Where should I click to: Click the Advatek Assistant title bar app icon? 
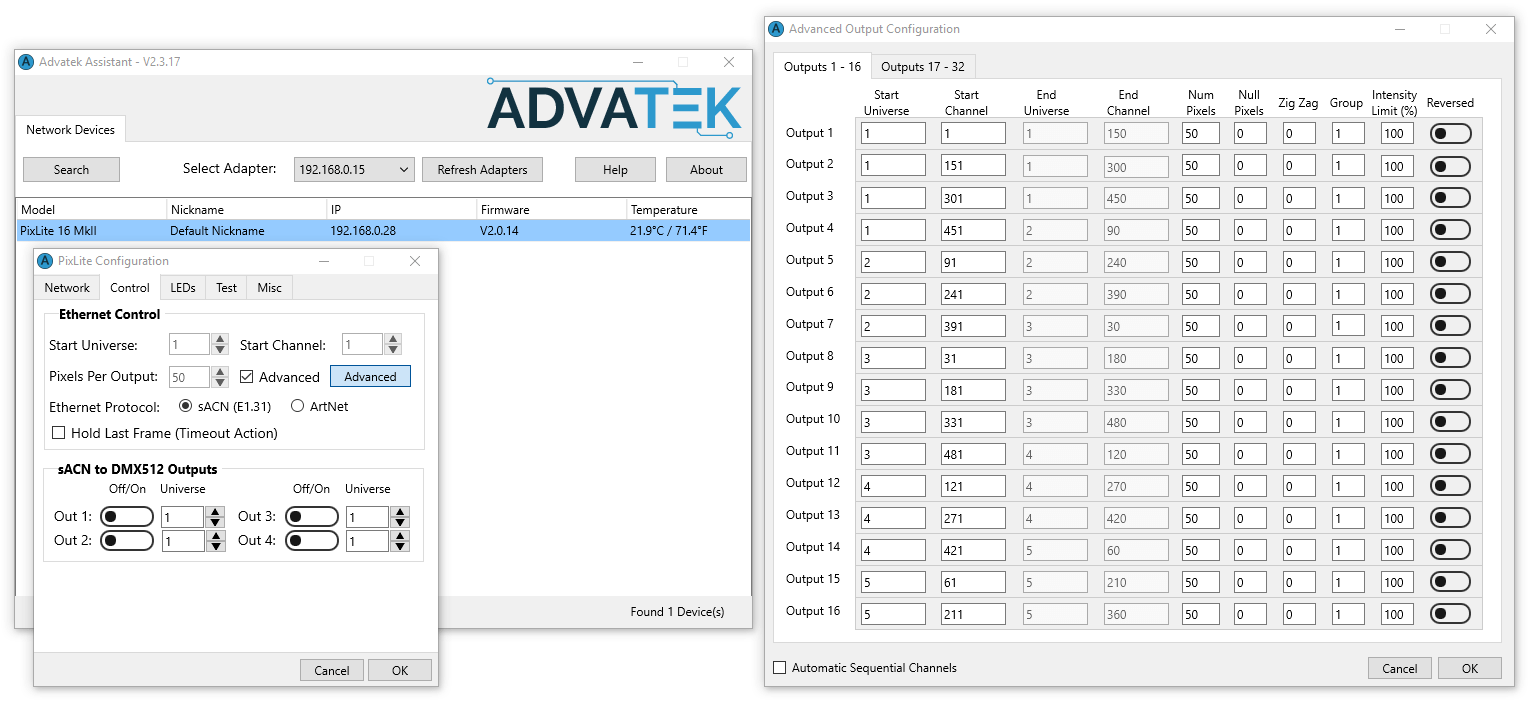(x=27, y=62)
